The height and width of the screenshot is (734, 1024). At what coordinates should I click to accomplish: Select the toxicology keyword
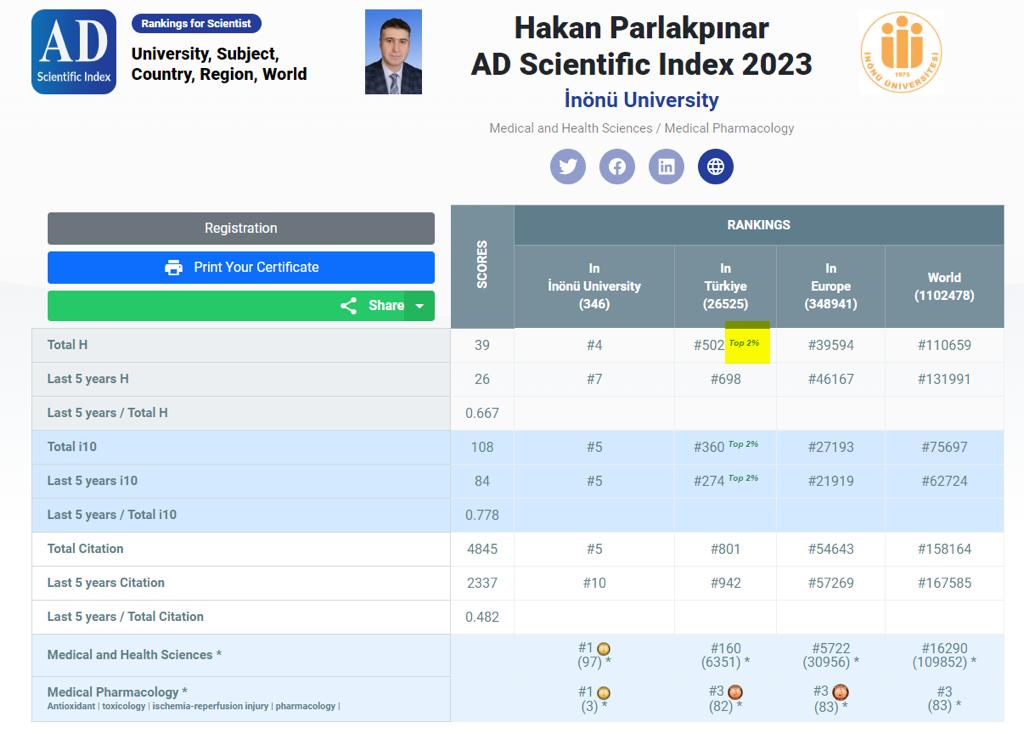(124, 706)
